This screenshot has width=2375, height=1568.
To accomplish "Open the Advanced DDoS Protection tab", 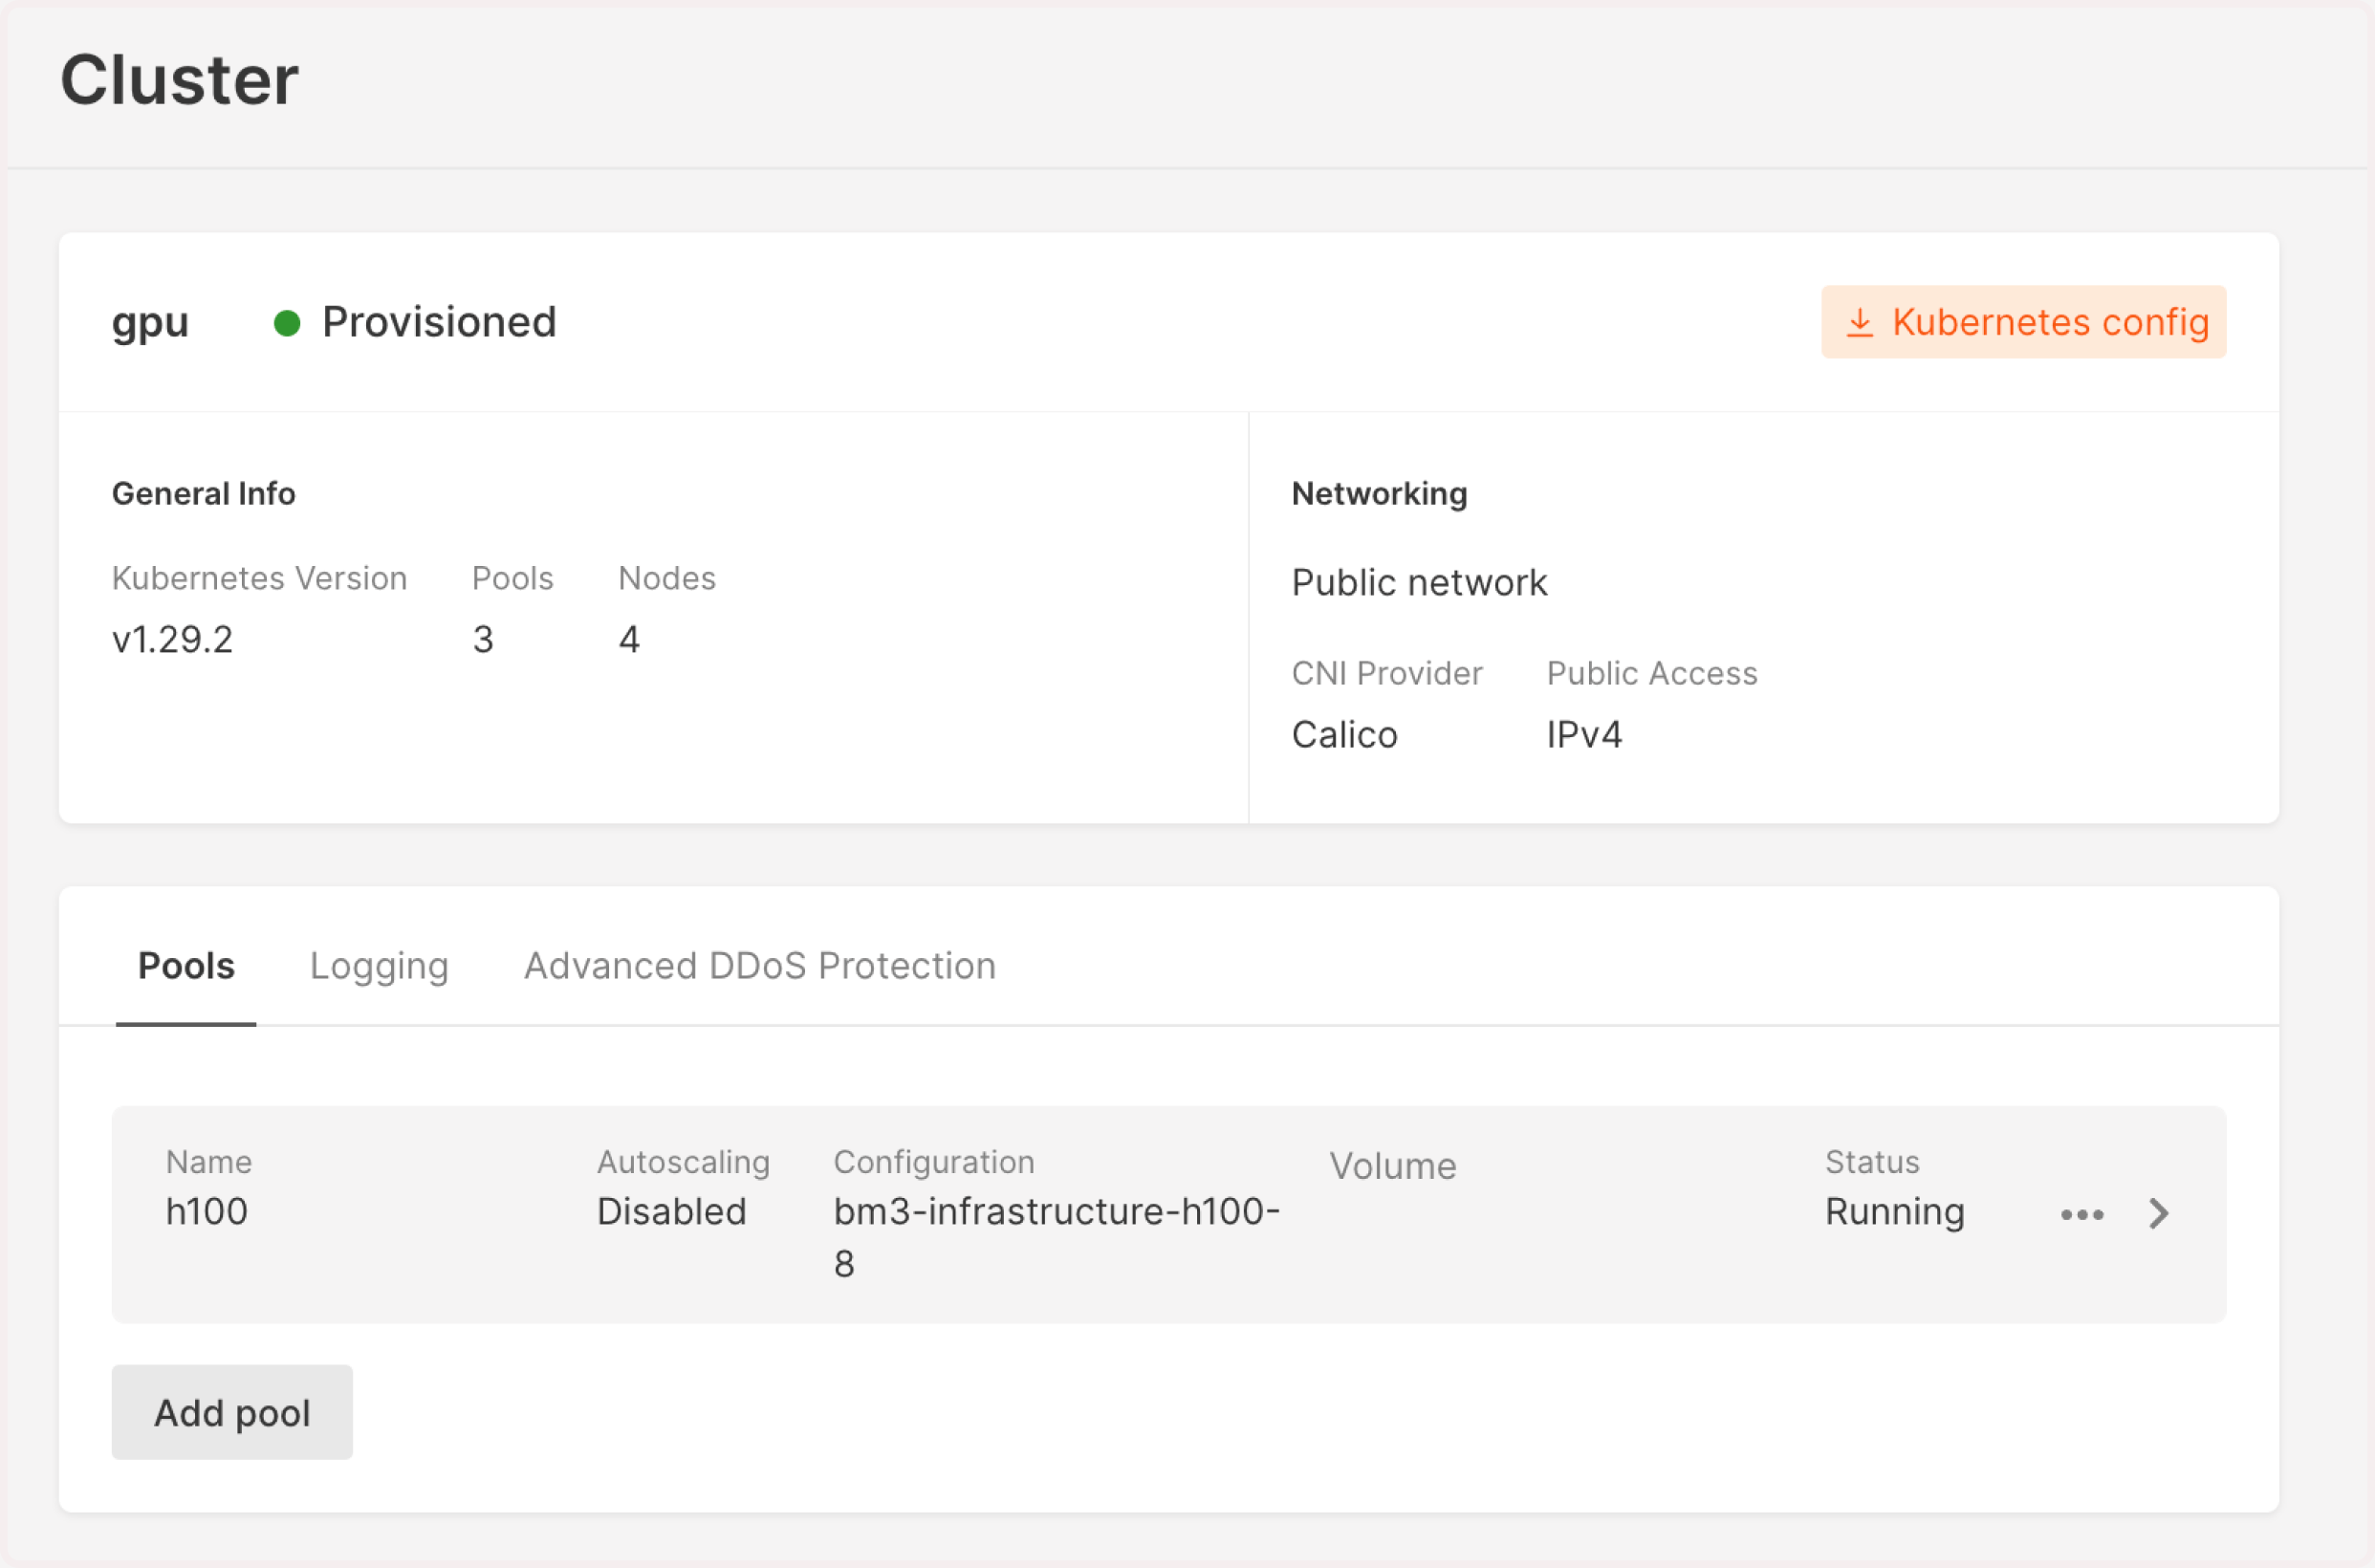I will pos(760,965).
